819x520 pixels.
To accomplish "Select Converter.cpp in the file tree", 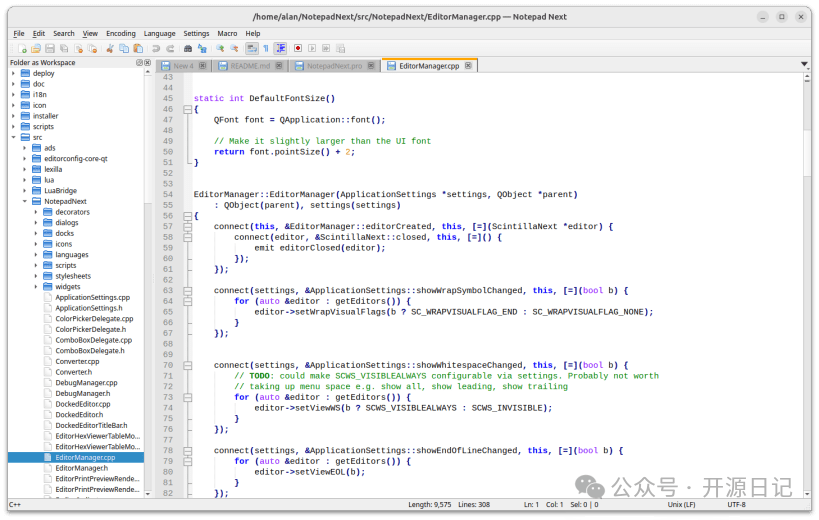I will [77, 362].
